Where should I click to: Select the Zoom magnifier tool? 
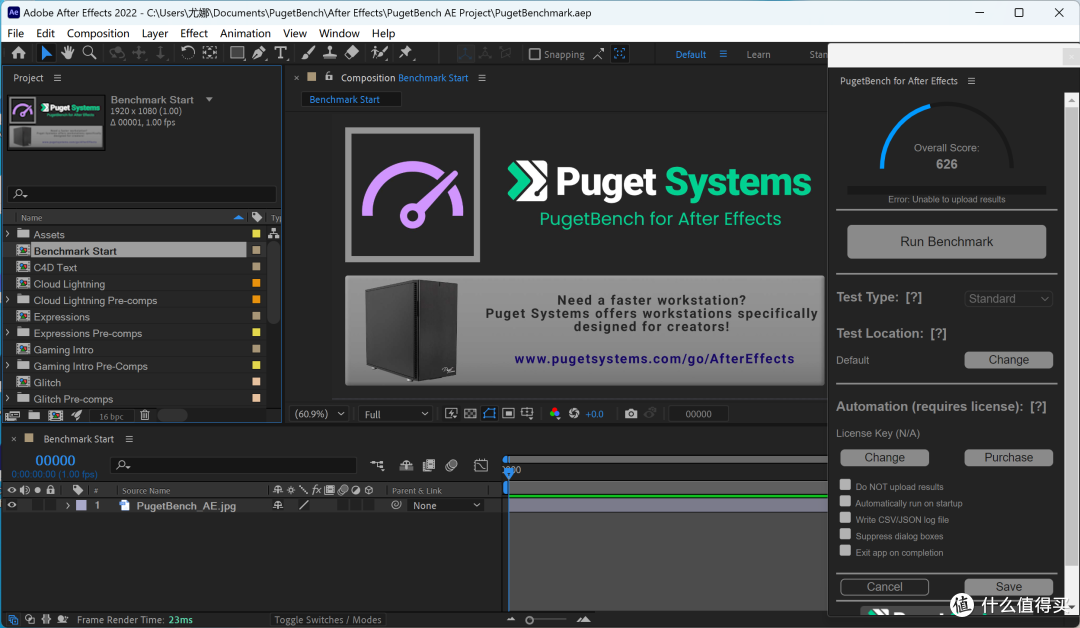[90, 53]
